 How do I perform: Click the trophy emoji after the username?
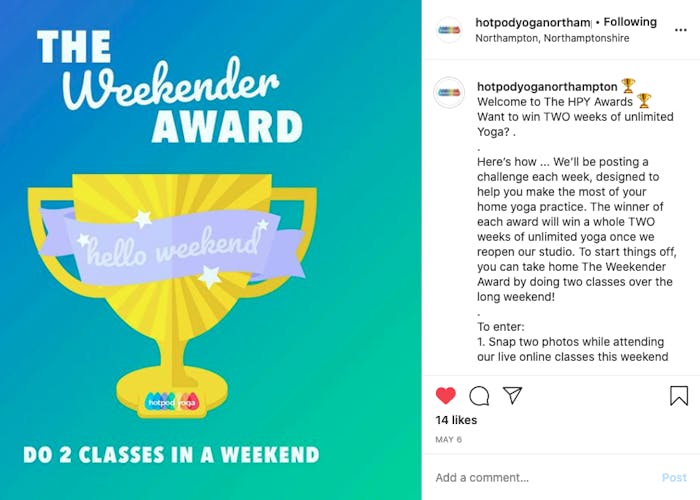point(628,85)
